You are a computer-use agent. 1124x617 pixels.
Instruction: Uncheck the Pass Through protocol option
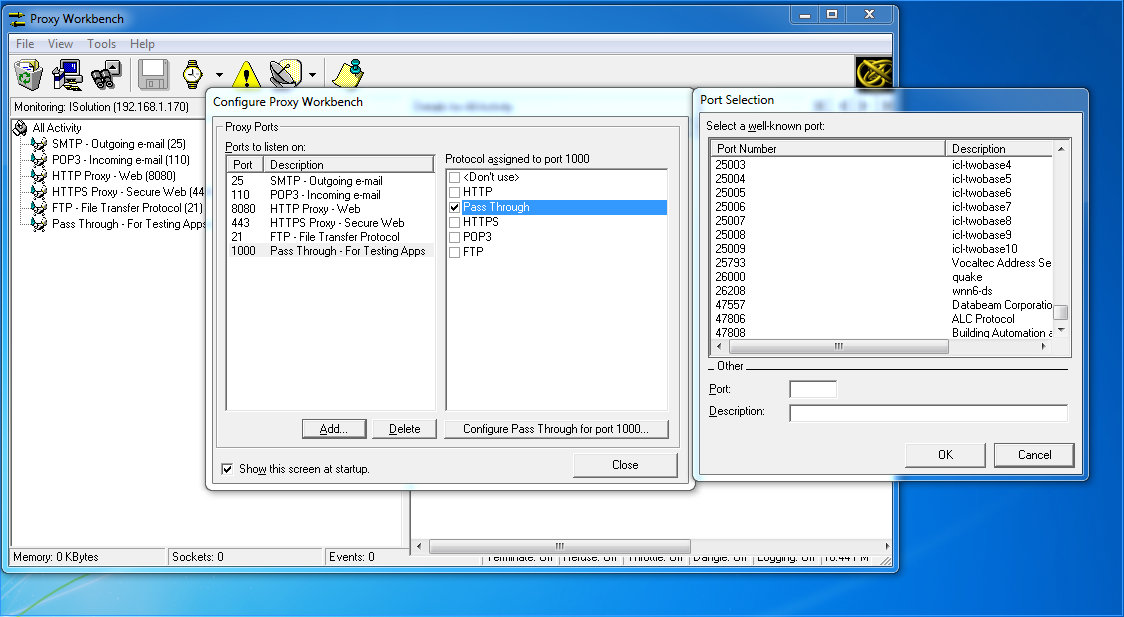(x=454, y=207)
